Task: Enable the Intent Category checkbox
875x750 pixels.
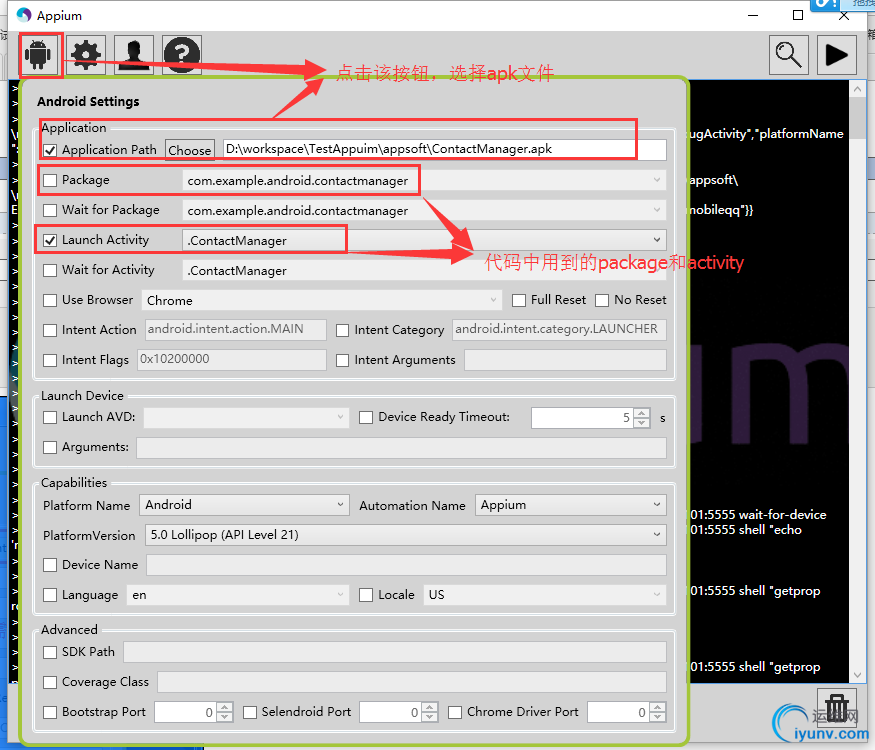Action: click(343, 330)
